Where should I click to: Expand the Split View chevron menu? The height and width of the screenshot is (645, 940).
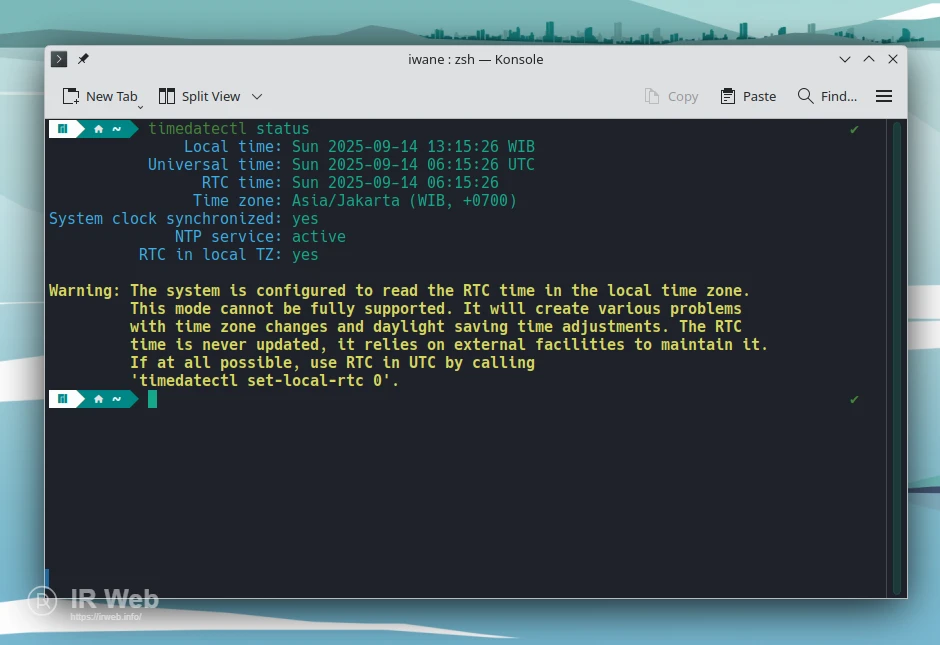click(257, 96)
